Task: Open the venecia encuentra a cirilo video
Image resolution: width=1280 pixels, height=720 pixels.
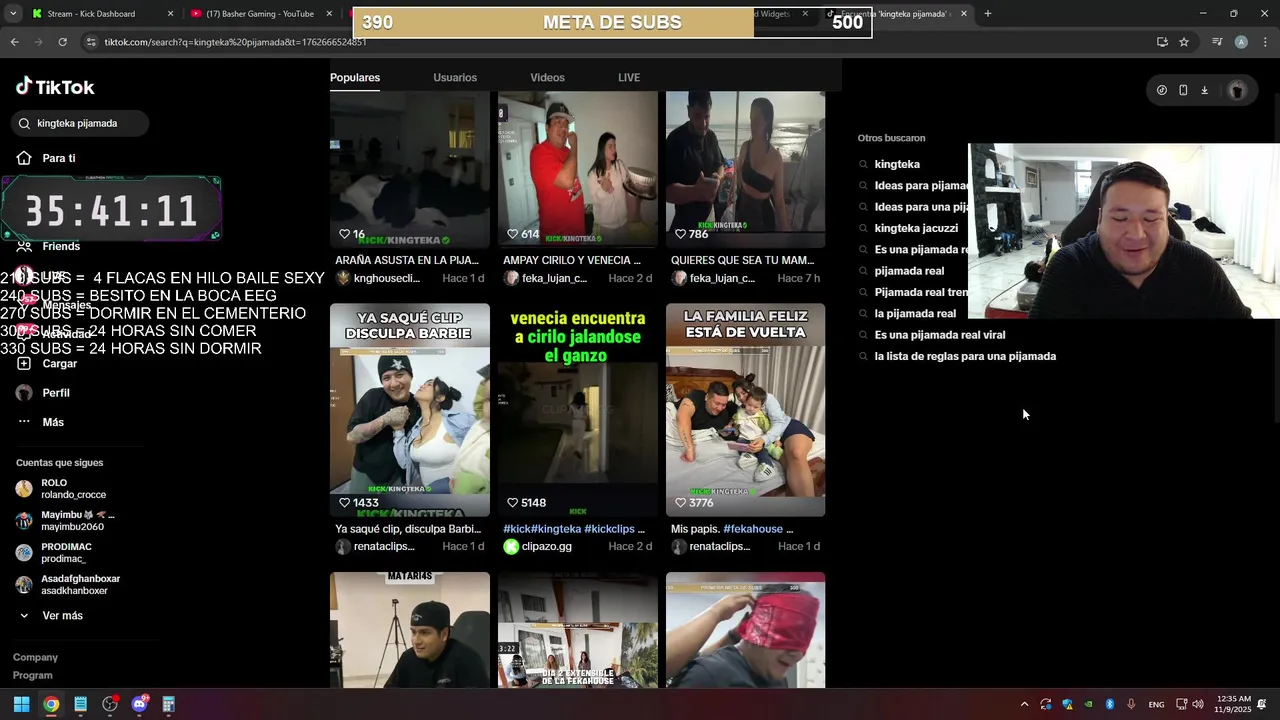Action: (x=578, y=410)
